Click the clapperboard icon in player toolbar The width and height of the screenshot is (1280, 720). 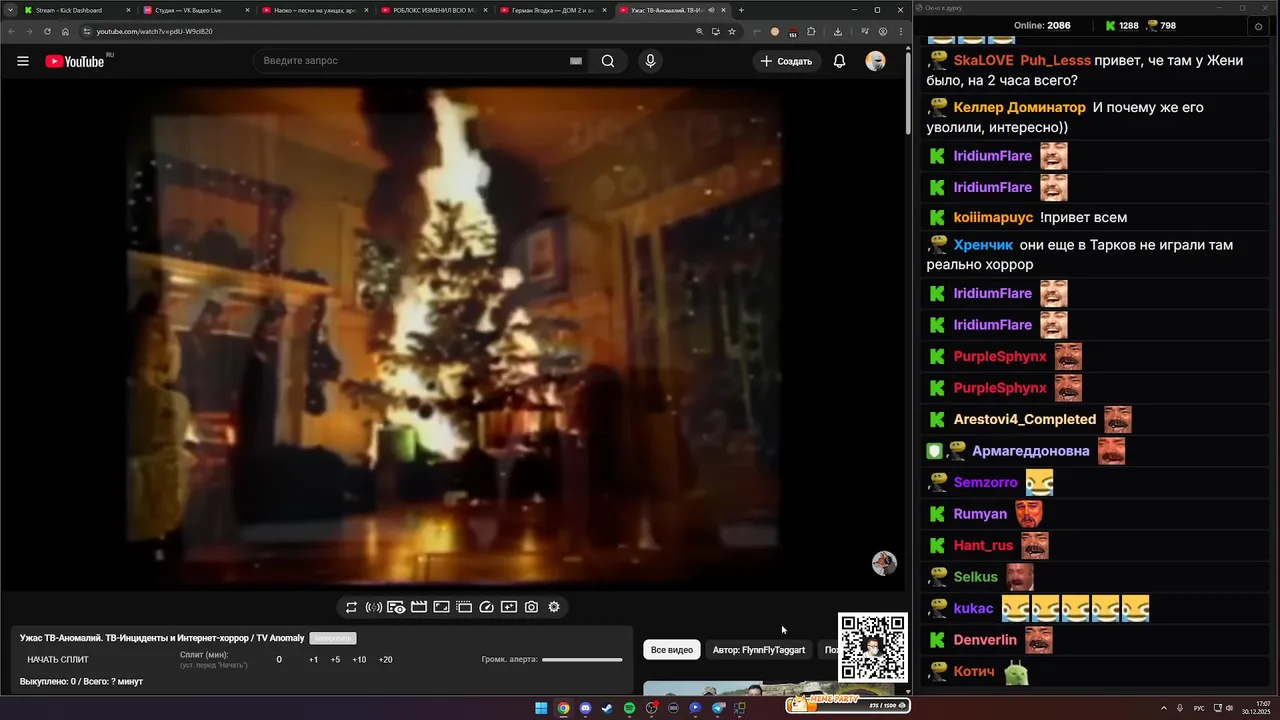(419, 607)
